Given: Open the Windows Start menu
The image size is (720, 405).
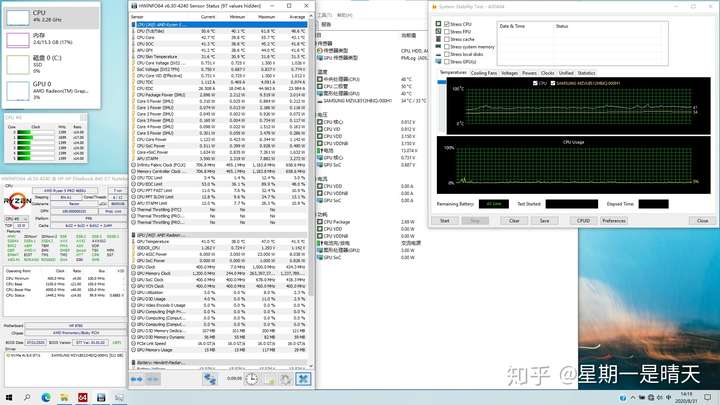Looking at the screenshot, I should pyautogui.click(x=9, y=397).
